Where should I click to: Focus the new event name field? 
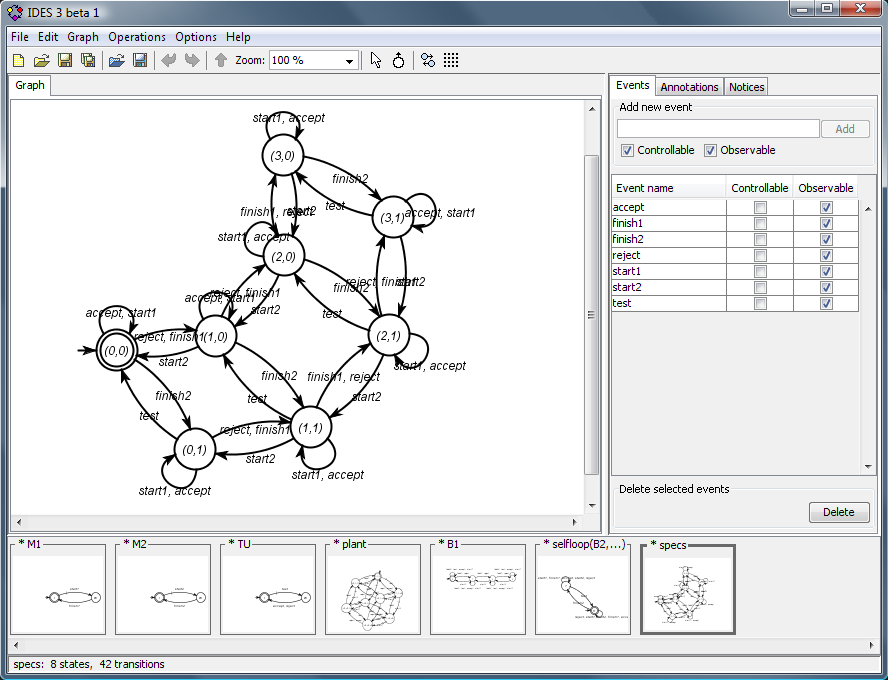[718, 129]
